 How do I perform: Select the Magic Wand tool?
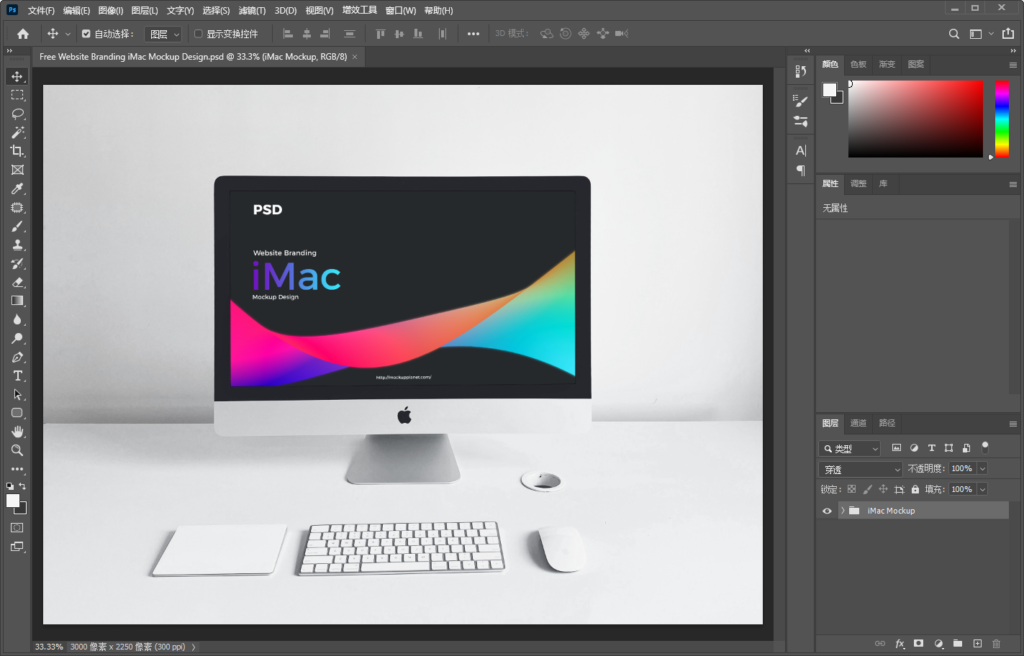coord(17,133)
